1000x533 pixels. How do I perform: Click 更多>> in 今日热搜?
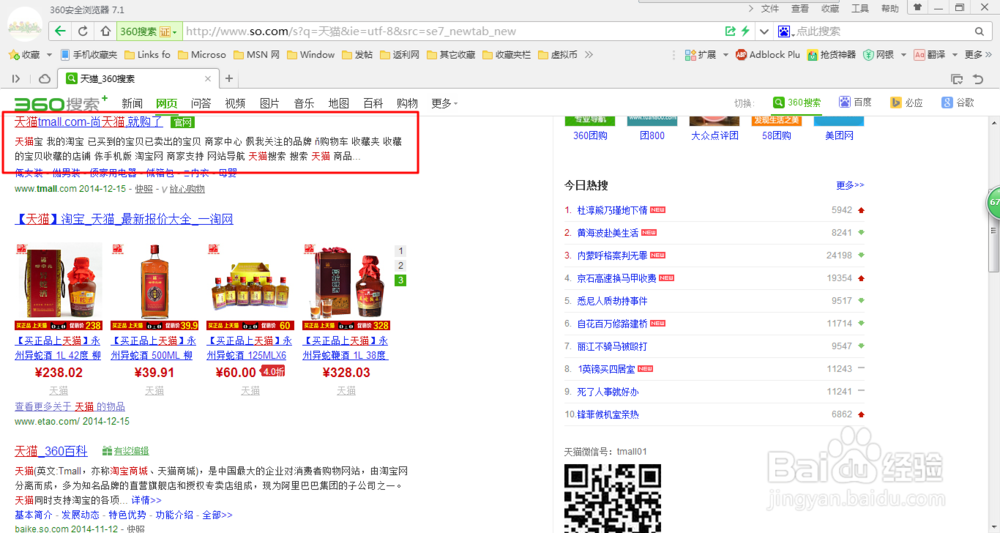tap(850, 185)
